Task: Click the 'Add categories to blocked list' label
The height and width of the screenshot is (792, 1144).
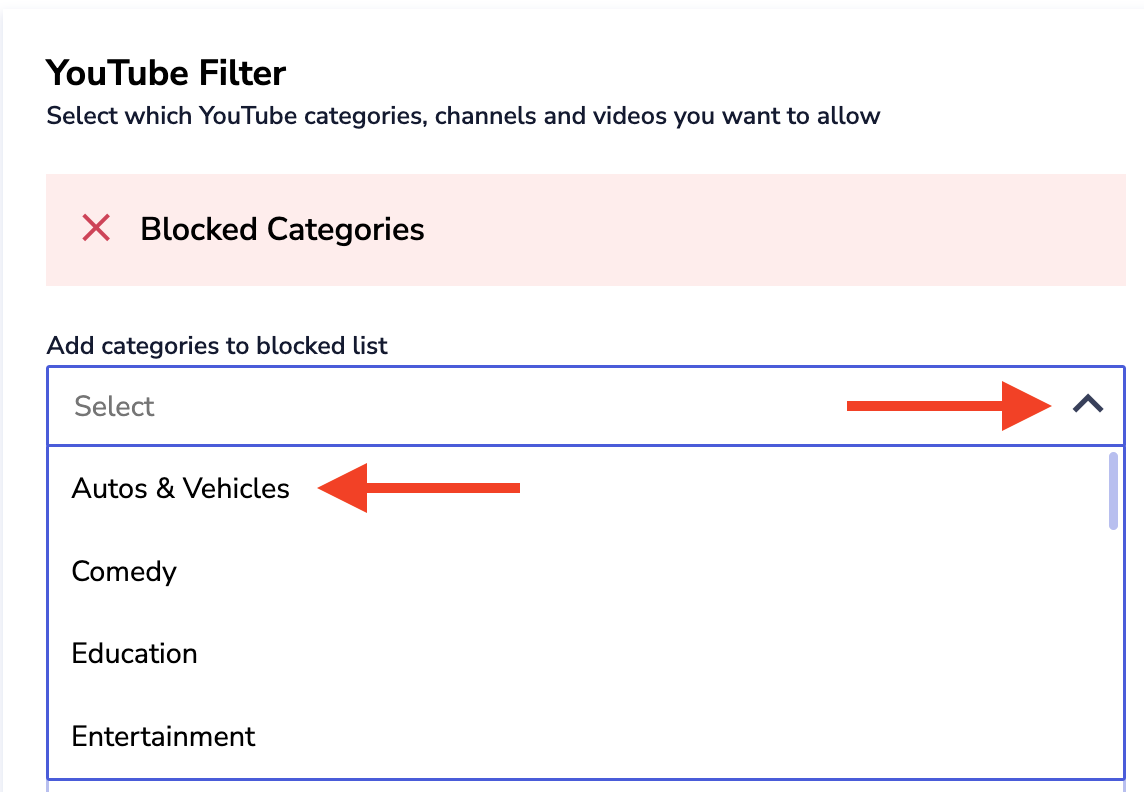Action: pyautogui.click(x=217, y=346)
